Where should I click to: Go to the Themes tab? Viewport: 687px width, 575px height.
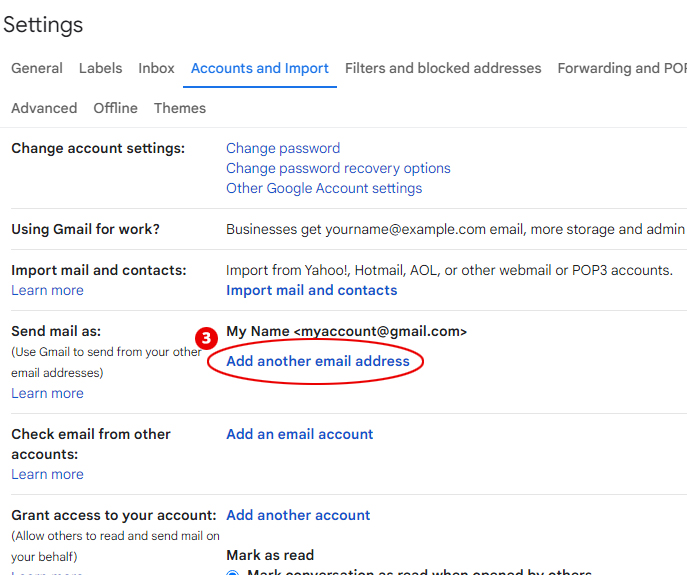click(180, 108)
